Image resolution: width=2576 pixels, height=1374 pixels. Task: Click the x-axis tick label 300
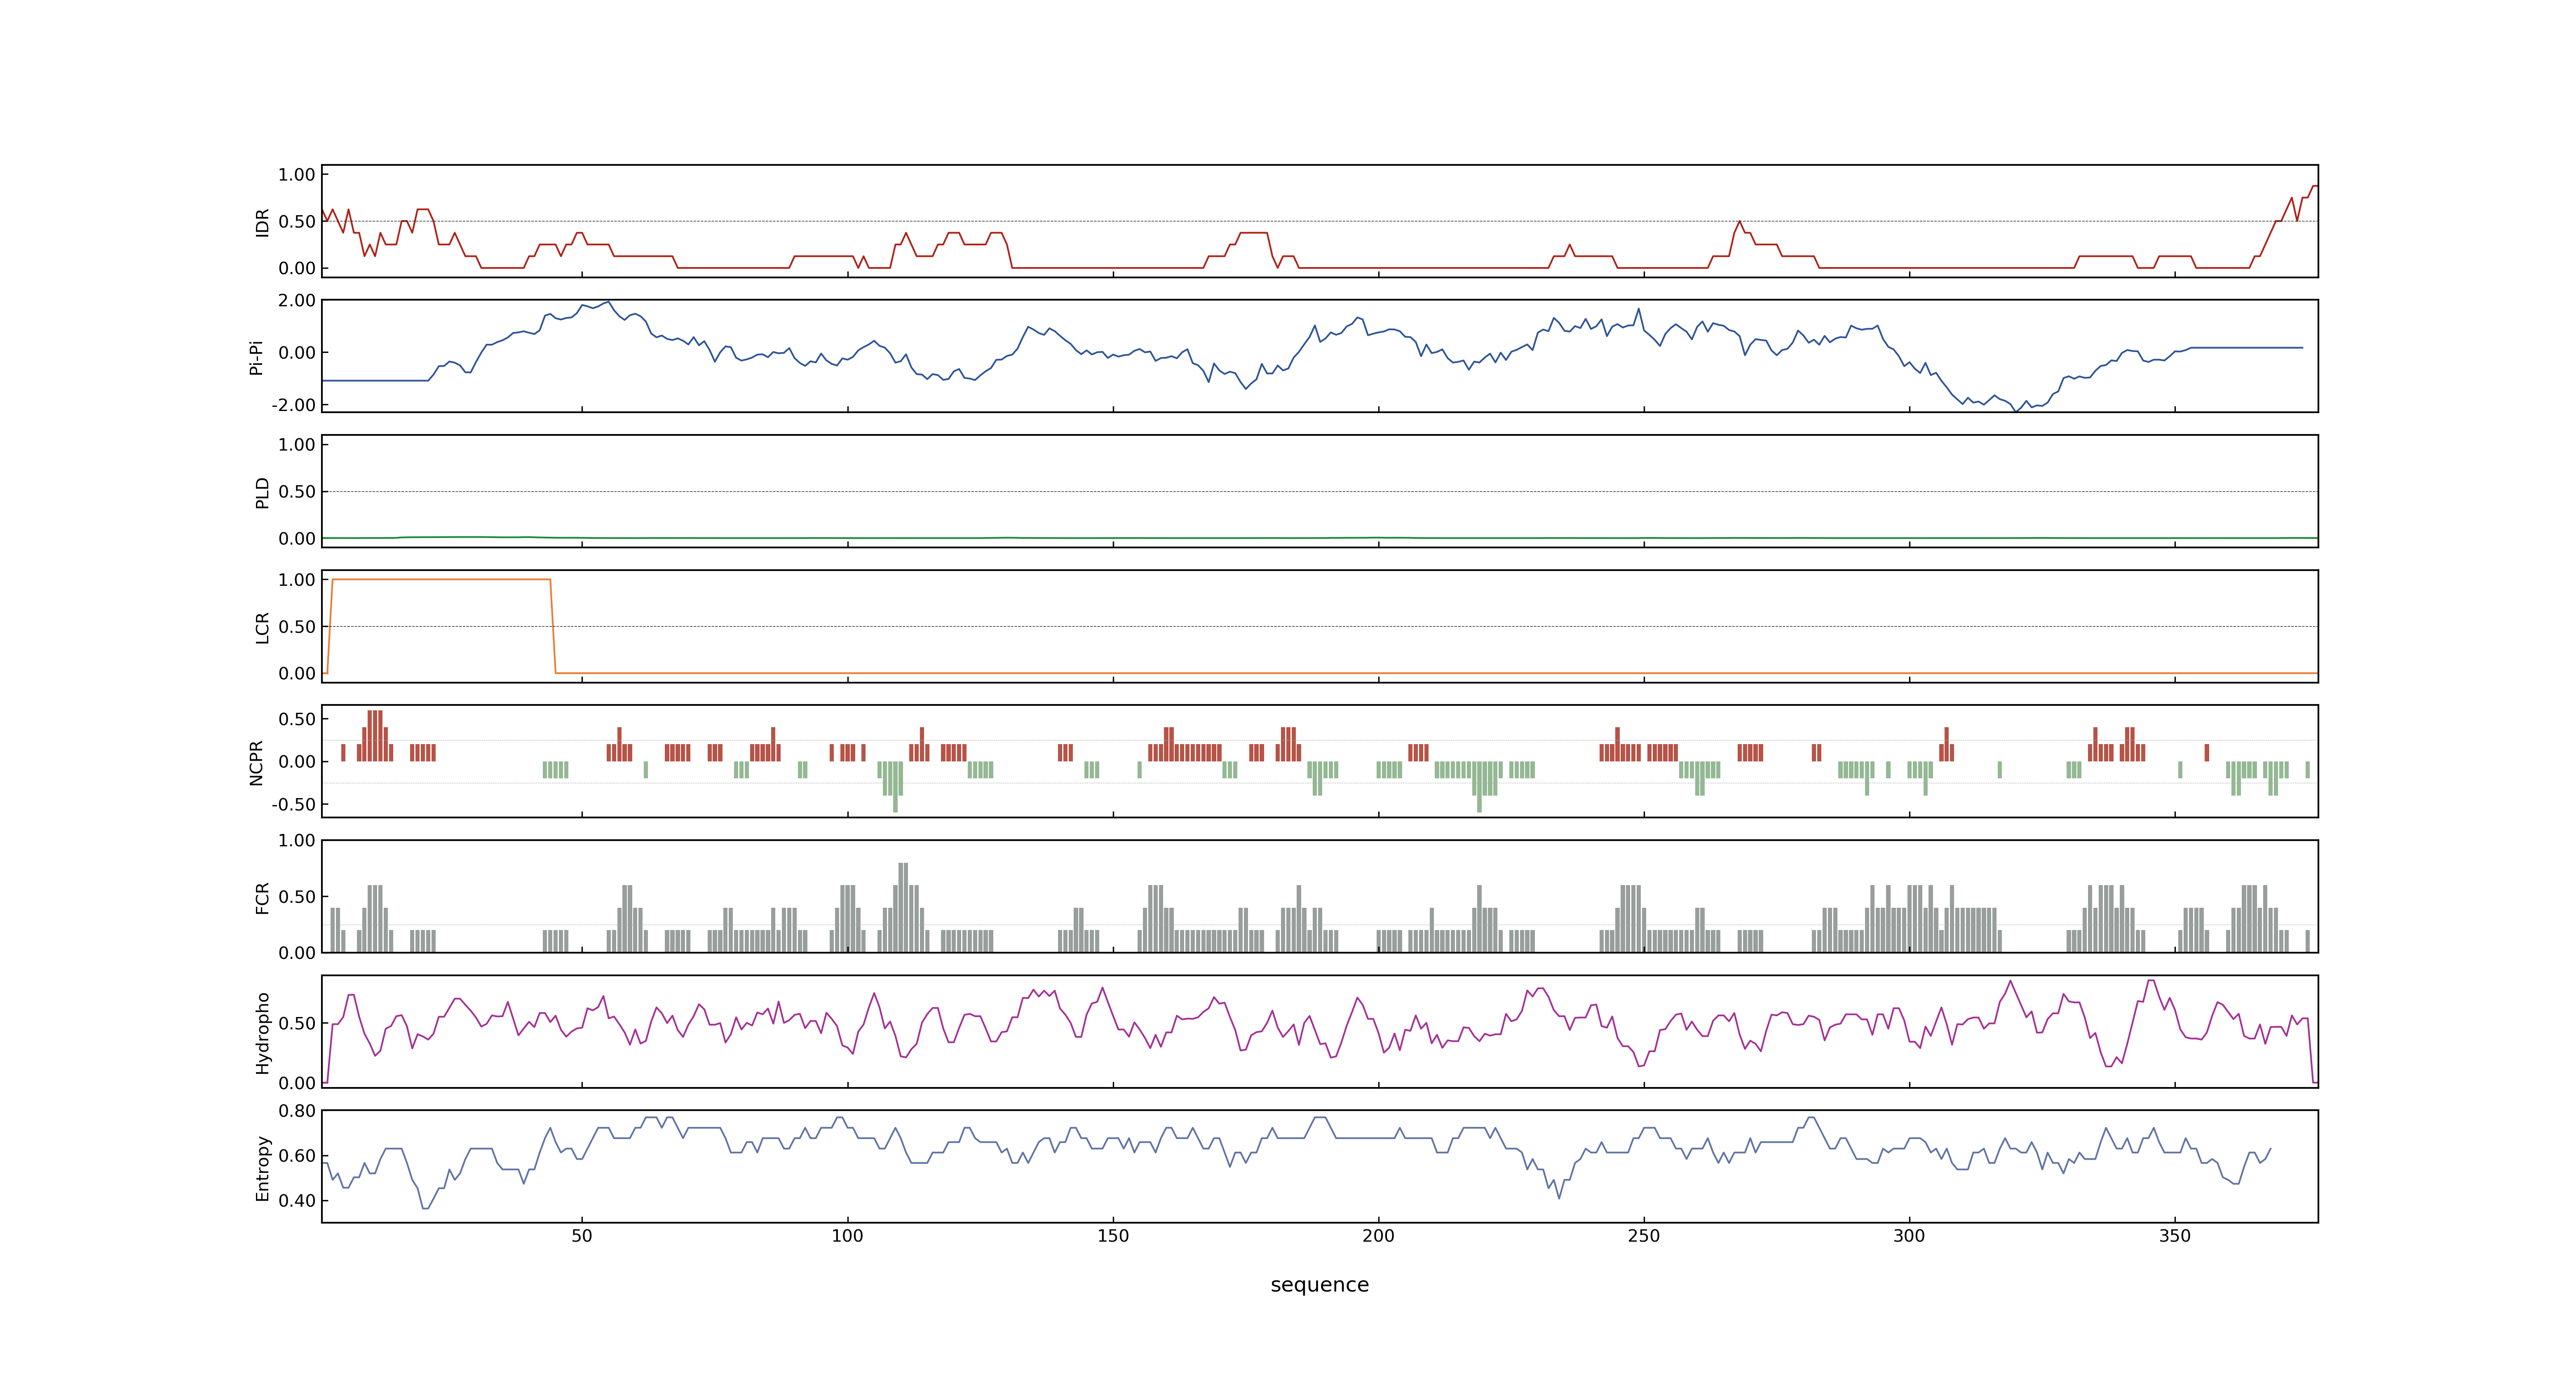[1909, 1236]
